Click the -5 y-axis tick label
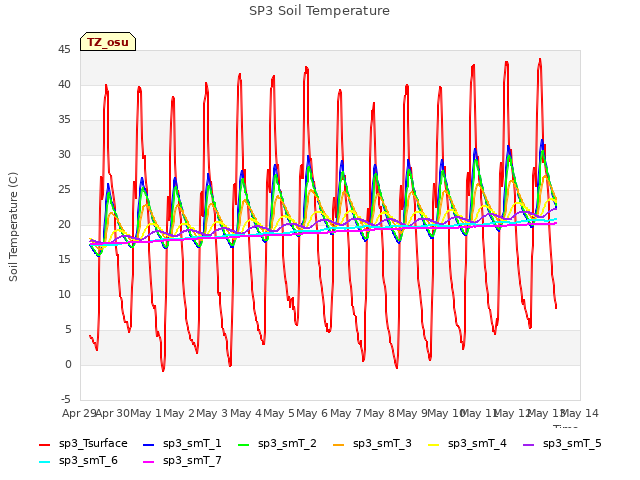The image size is (640, 480). point(66,399)
